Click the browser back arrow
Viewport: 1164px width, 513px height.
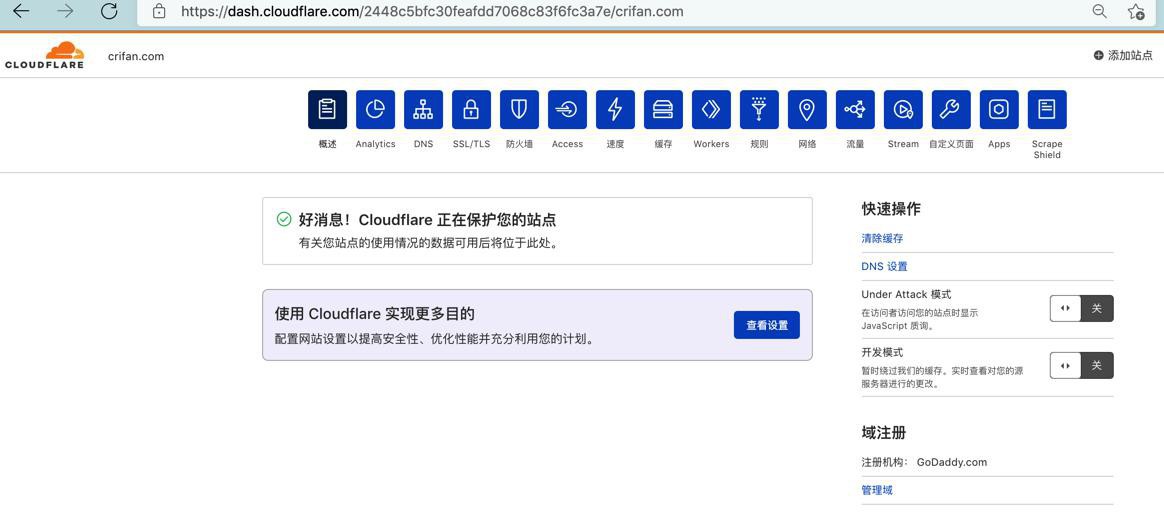[x=21, y=11]
